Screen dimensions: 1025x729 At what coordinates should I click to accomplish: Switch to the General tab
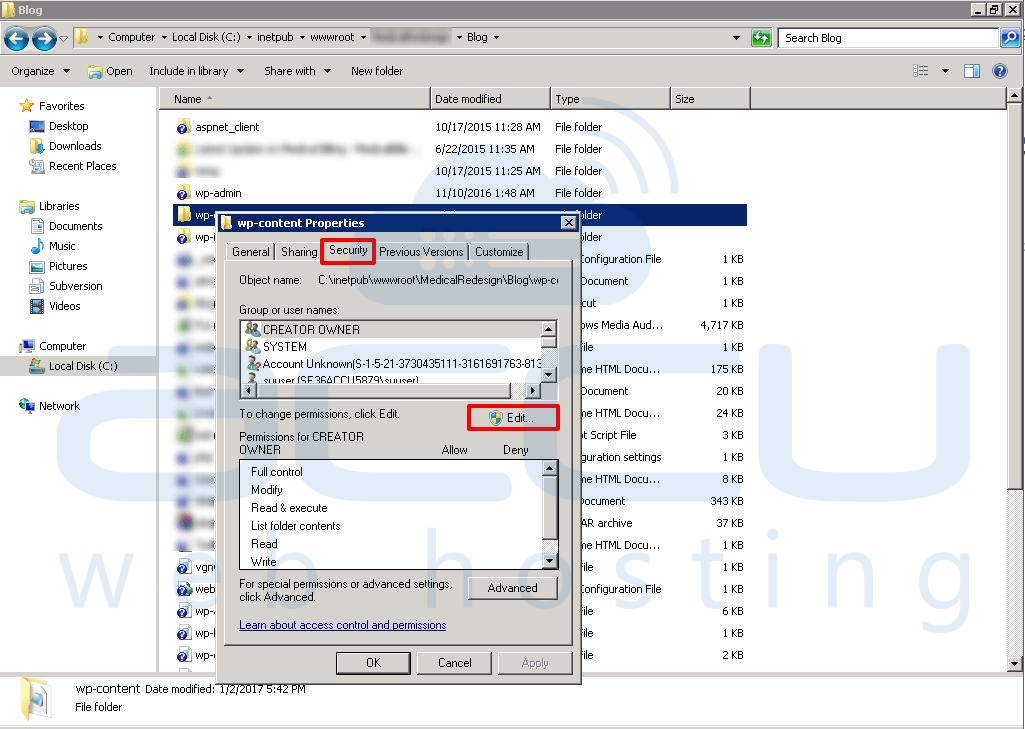click(250, 252)
